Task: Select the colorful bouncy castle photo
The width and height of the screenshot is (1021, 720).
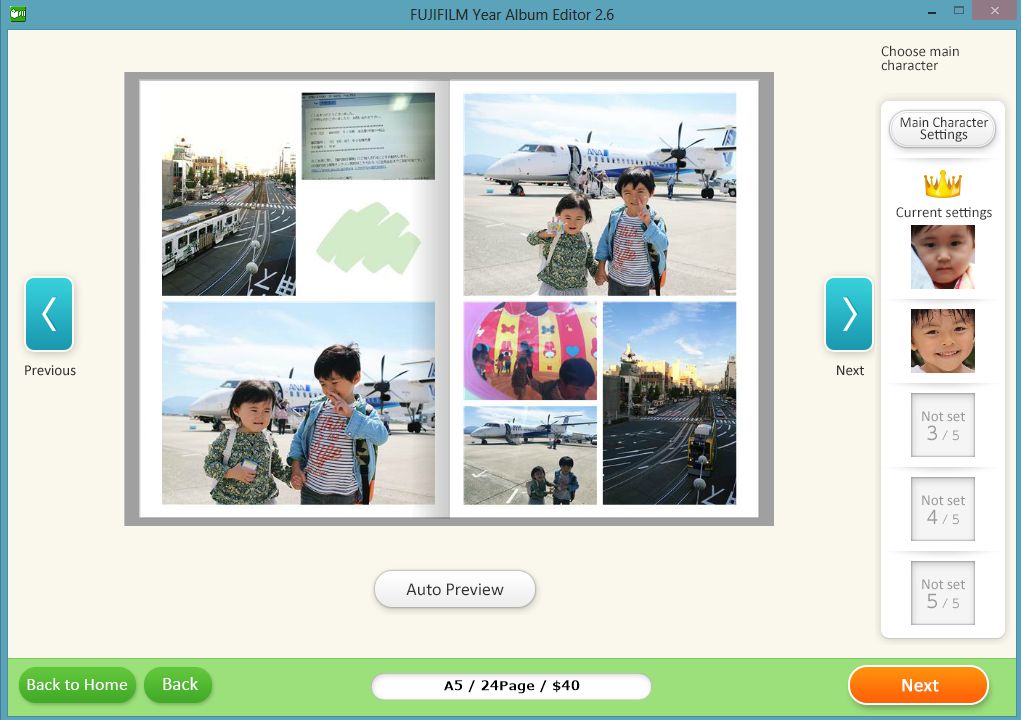Action: [x=530, y=351]
